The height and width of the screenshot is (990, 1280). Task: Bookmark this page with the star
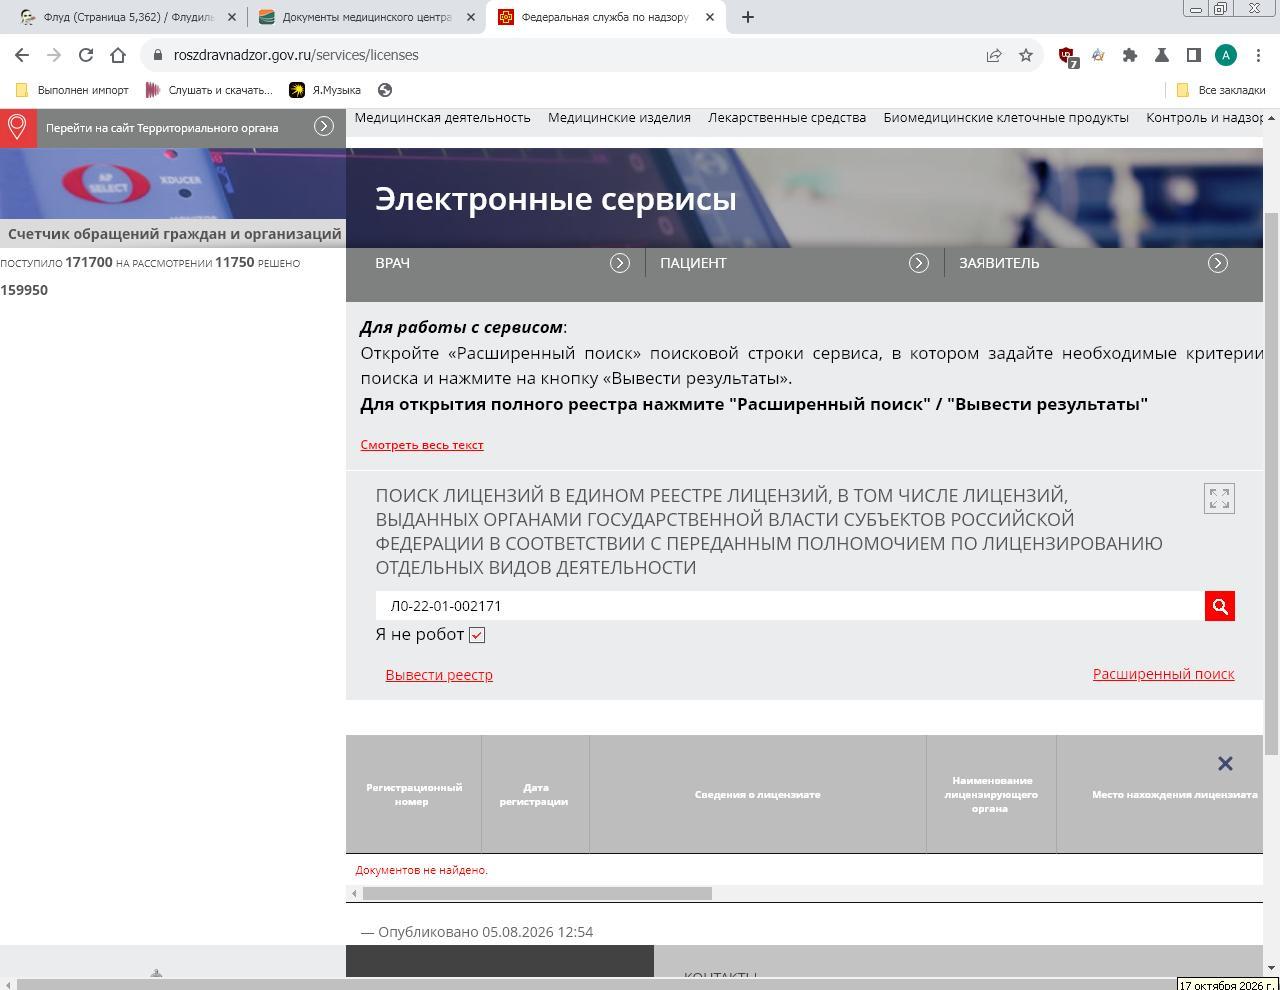coord(1026,55)
